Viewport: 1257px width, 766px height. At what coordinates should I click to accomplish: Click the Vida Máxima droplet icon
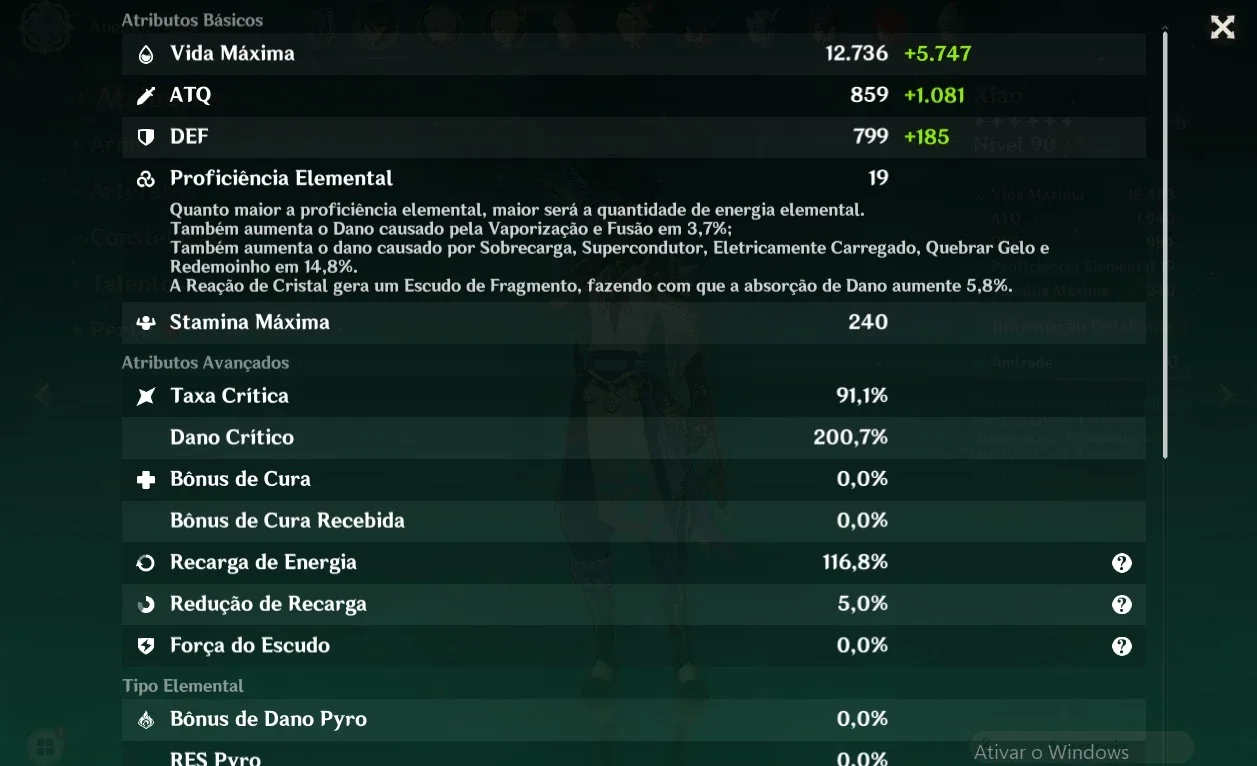(146, 54)
